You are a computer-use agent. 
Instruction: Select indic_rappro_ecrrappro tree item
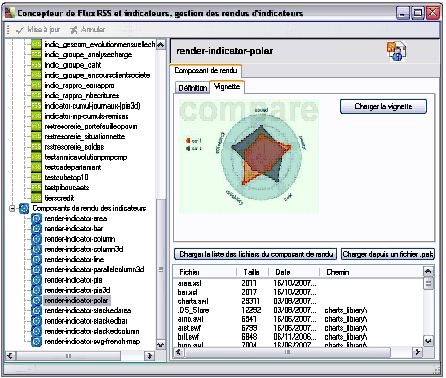coord(79,86)
